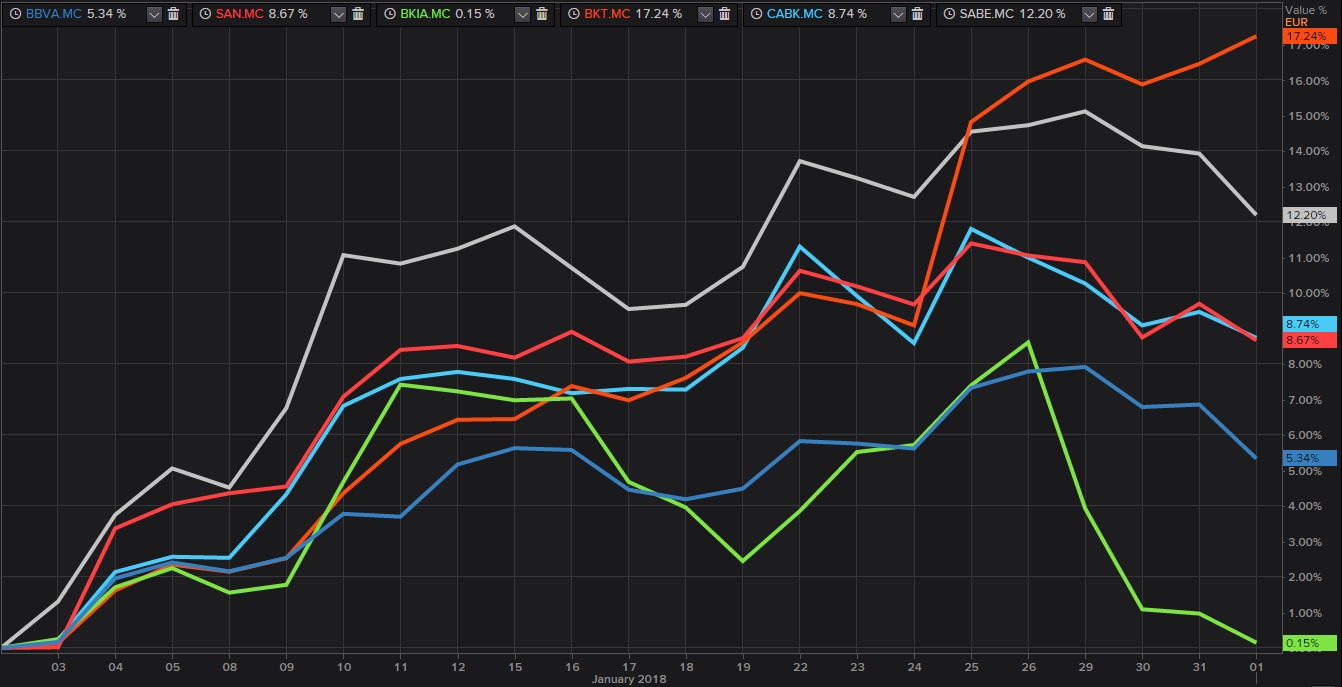1342x687 pixels.
Task: Delete the BKIA.MC series with trash icon
Action: (542, 14)
